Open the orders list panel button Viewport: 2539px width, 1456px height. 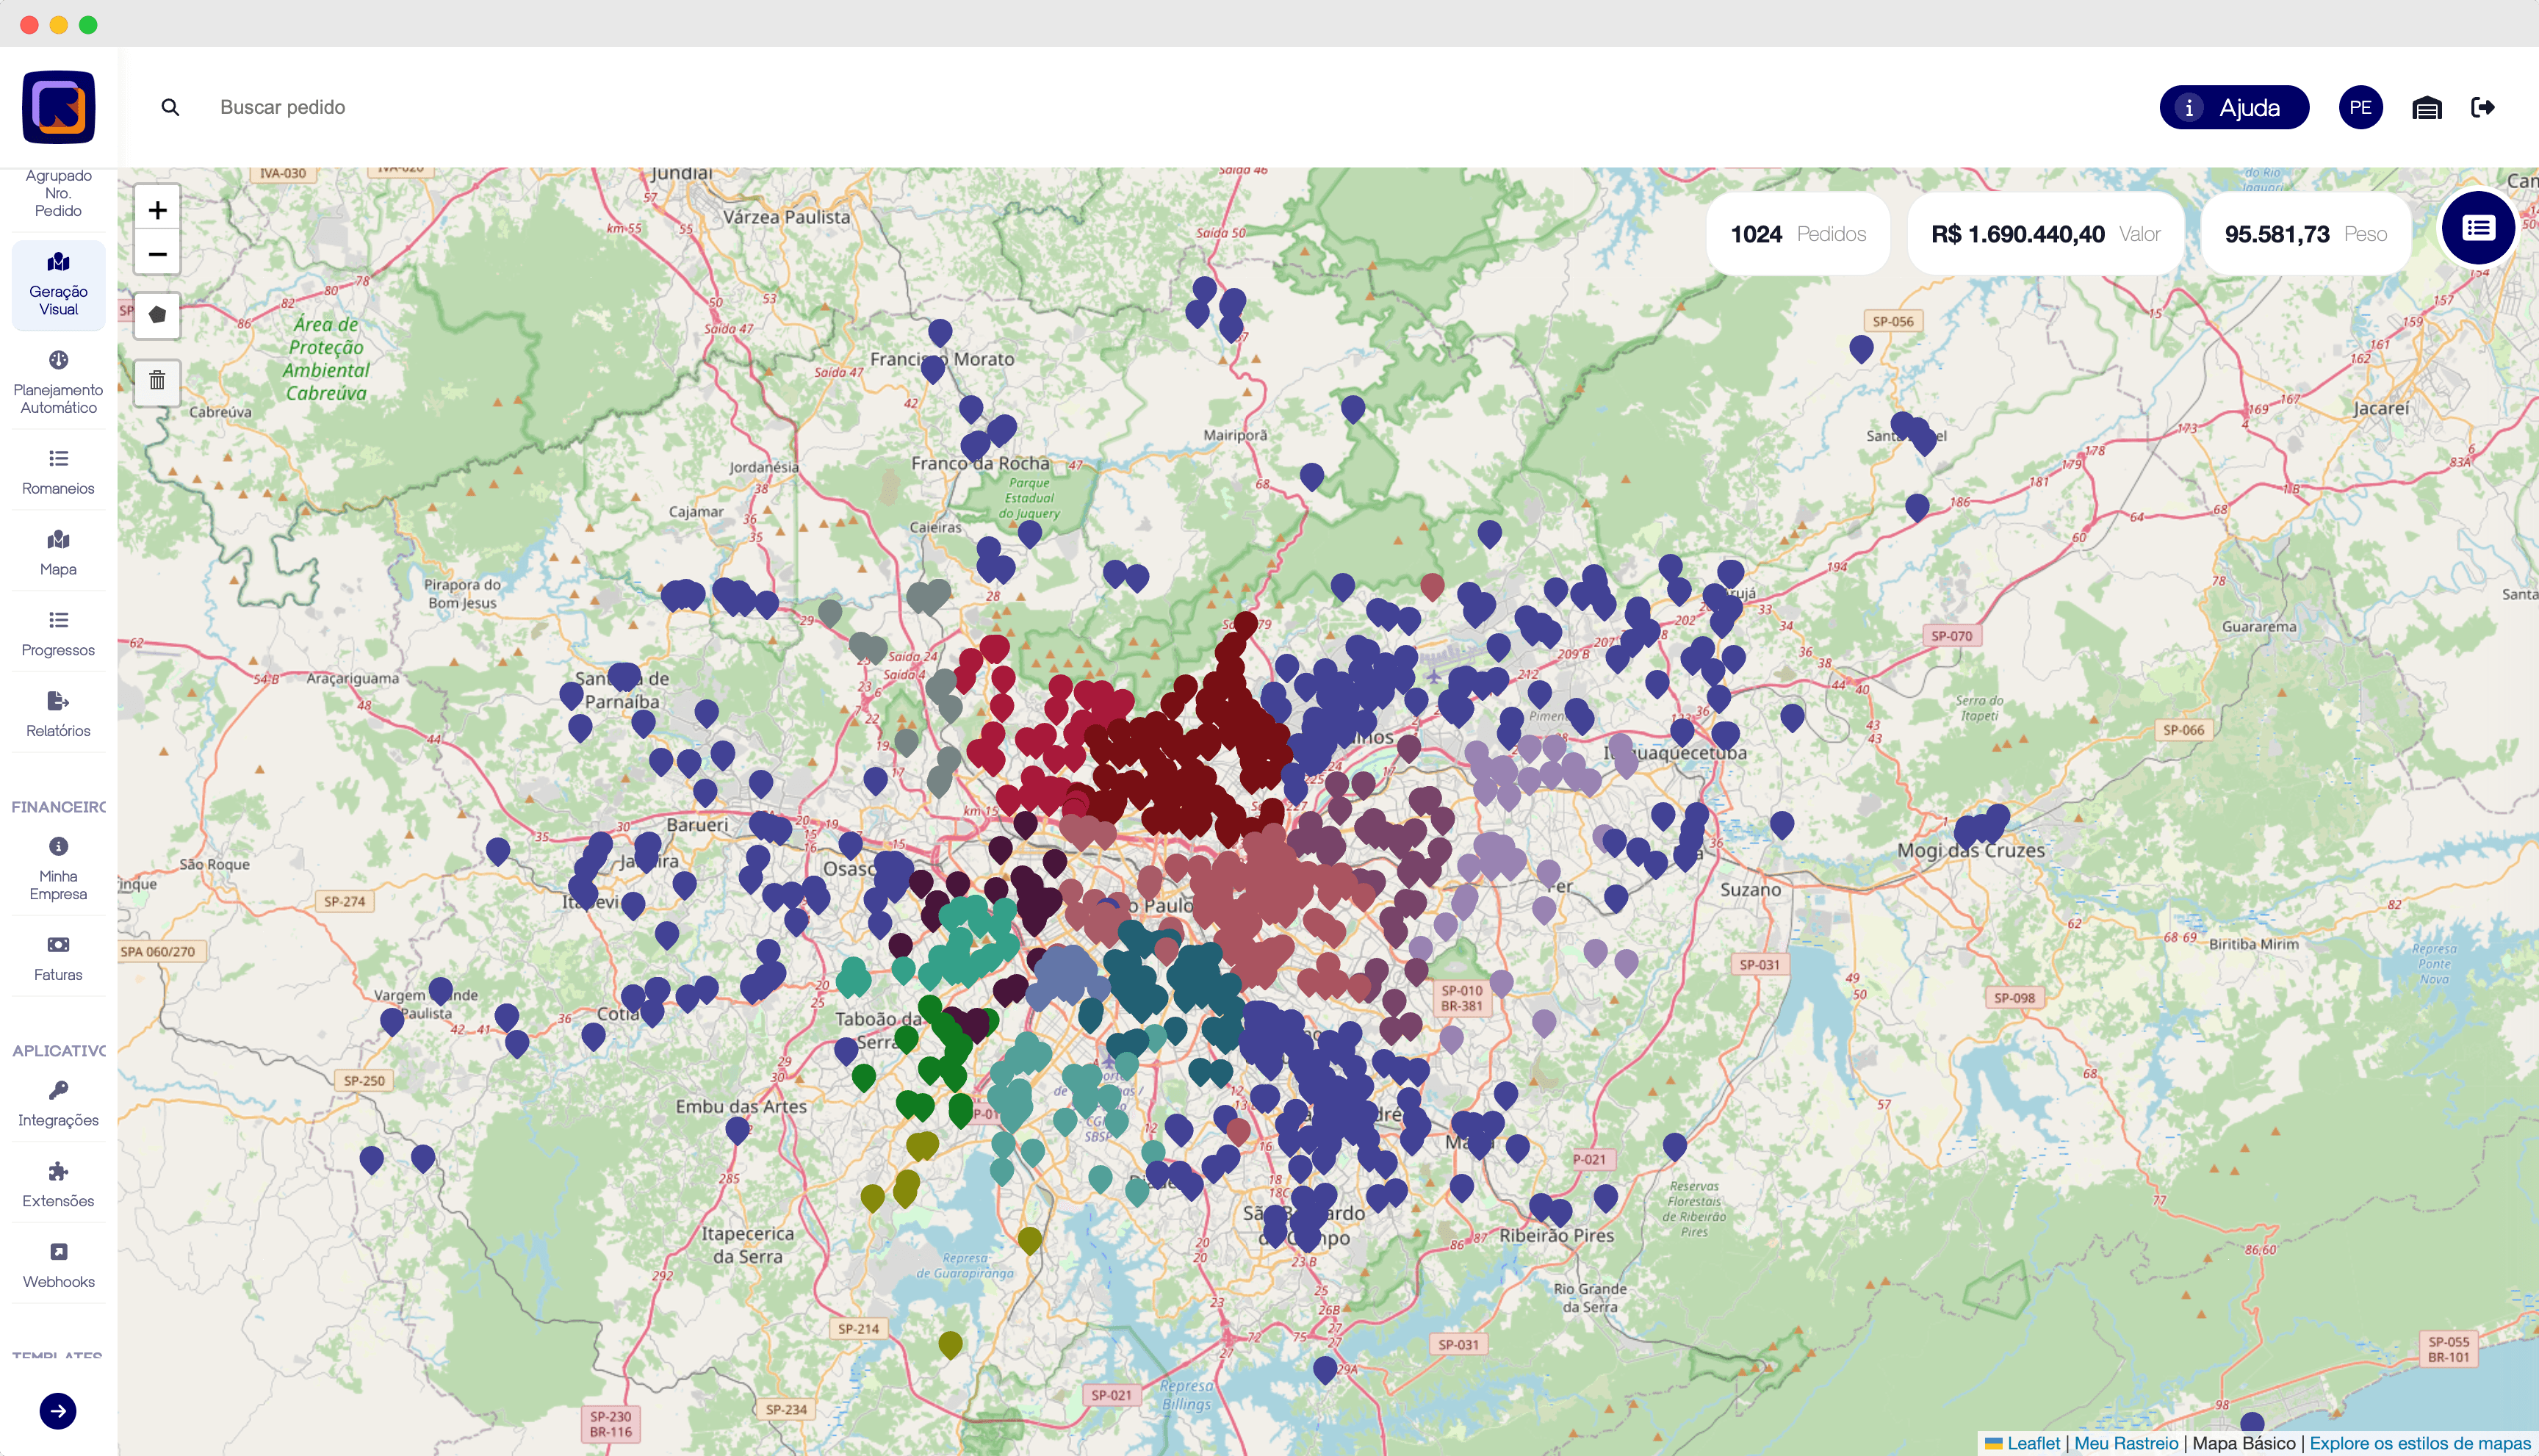click(x=2477, y=229)
